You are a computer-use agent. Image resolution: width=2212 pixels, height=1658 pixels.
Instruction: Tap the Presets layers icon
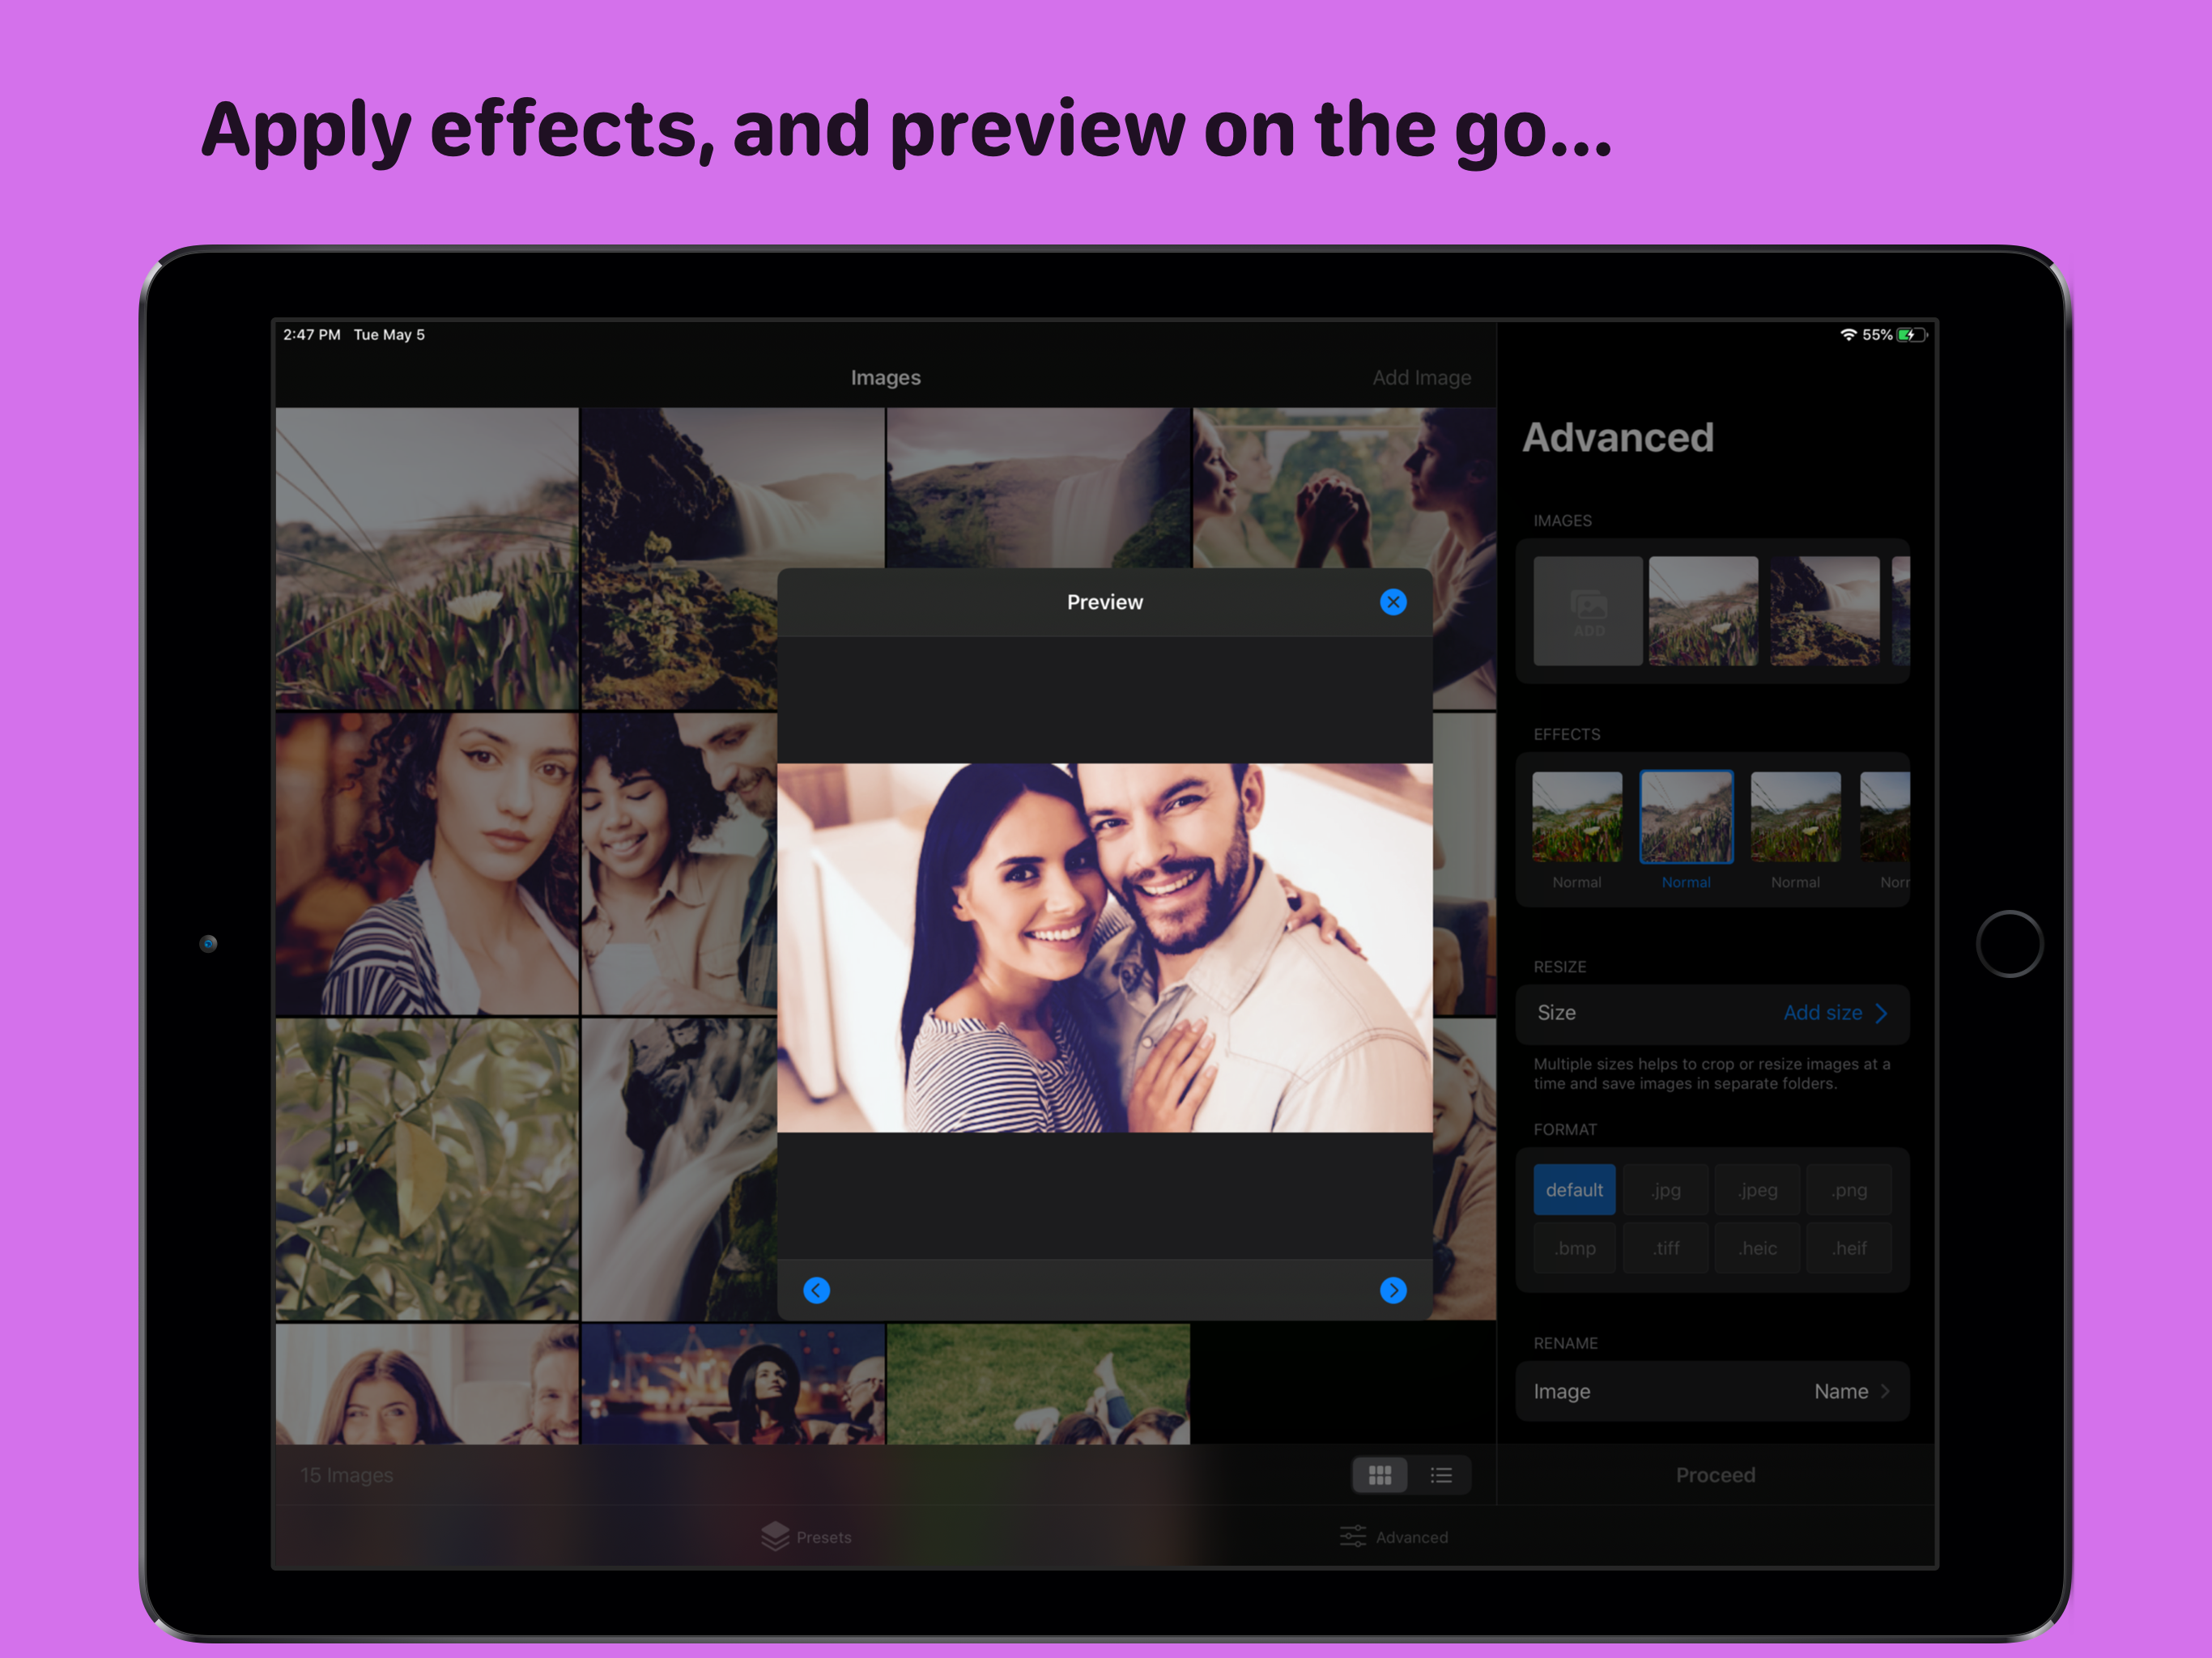click(x=775, y=1536)
